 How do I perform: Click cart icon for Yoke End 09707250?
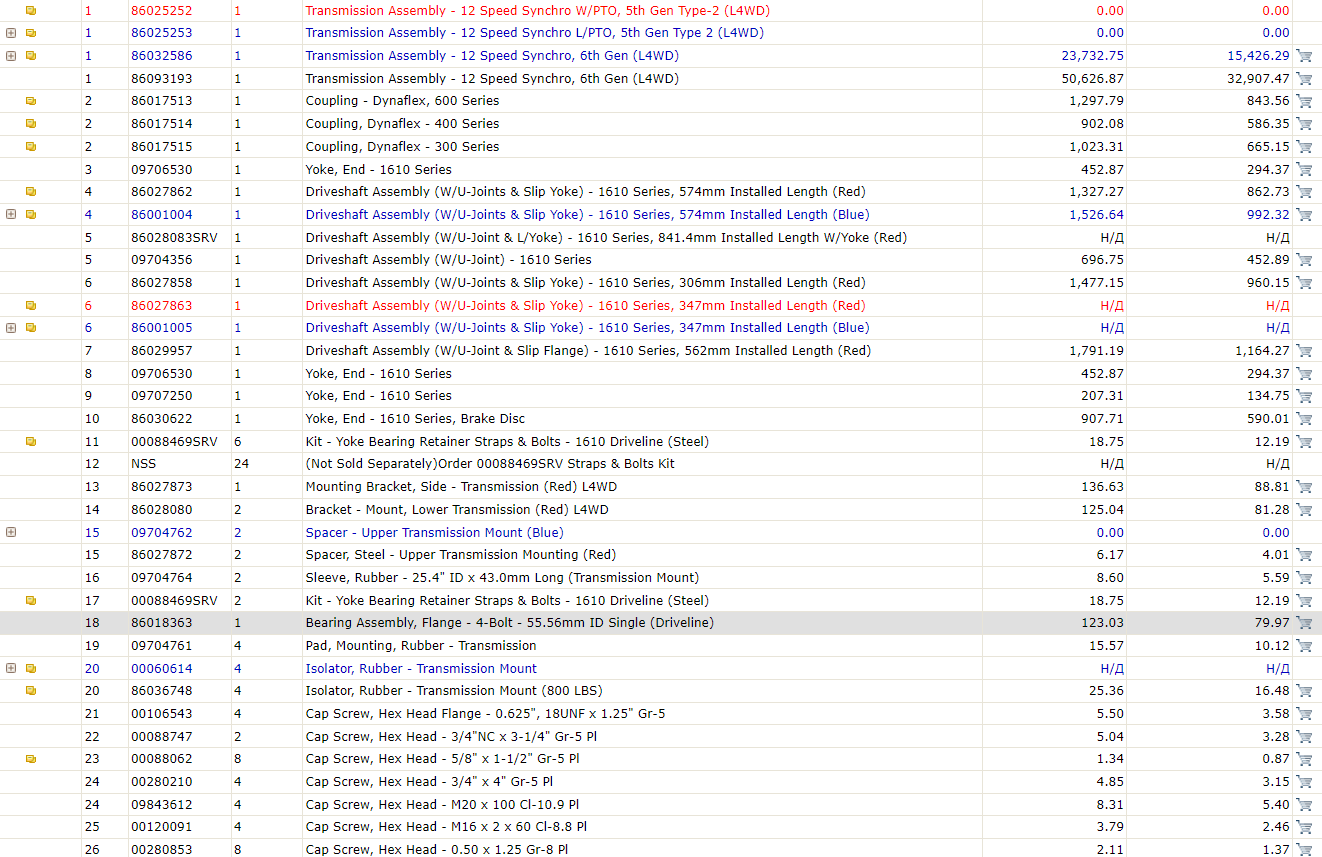point(1304,396)
